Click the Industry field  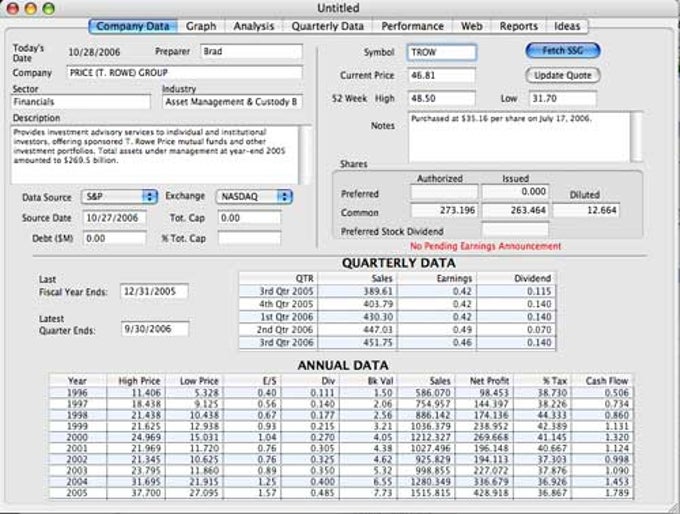pos(232,102)
